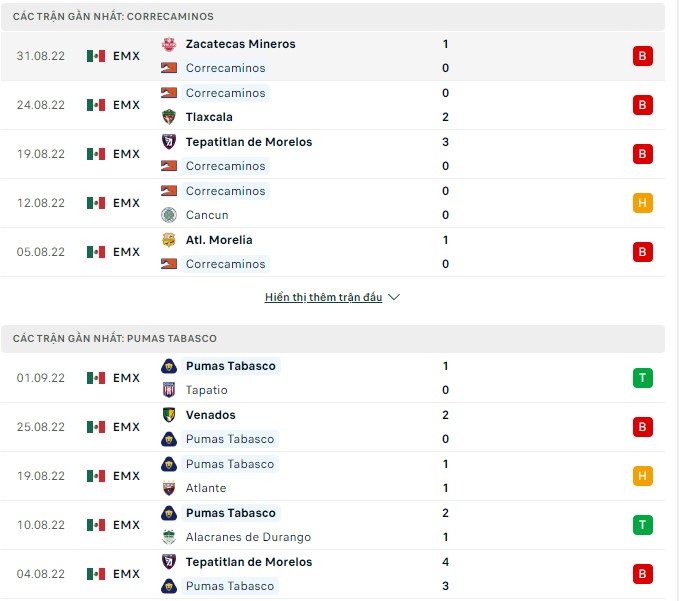Click the Tapatio team logo
This screenshot has height=601, width=679.
point(168,390)
